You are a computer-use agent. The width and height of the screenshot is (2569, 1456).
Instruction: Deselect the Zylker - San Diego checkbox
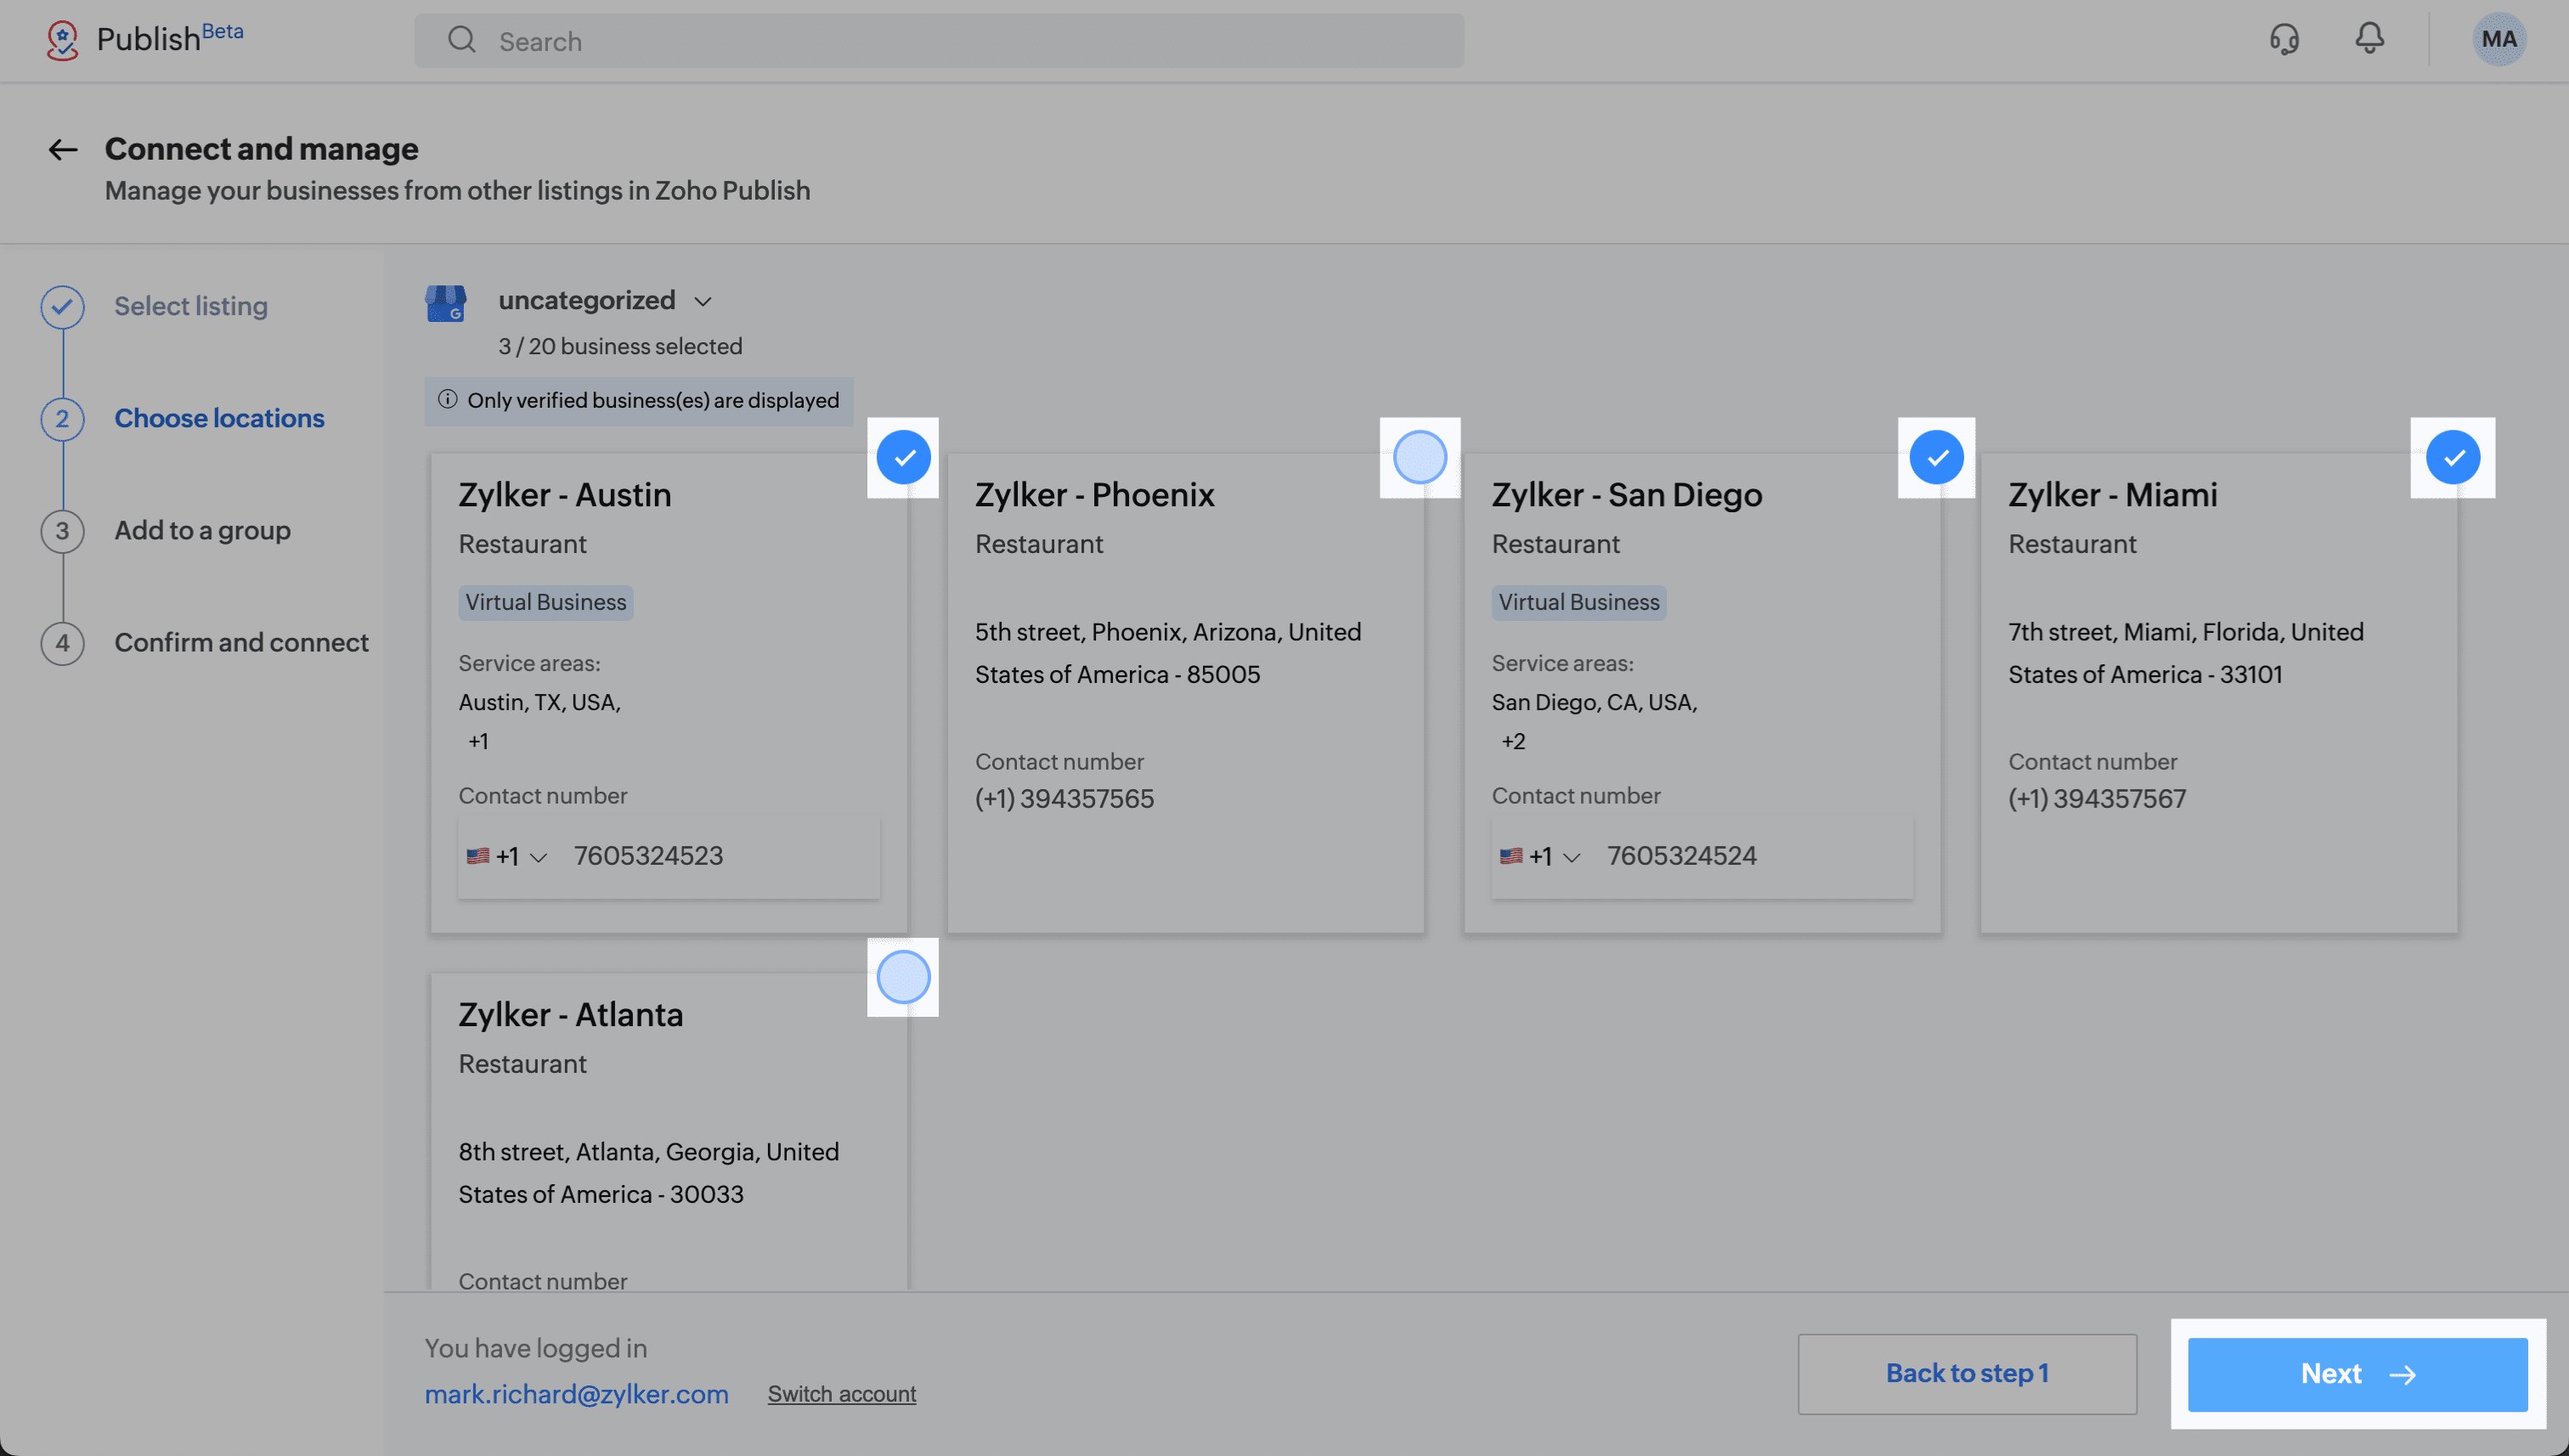(1937, 457)
